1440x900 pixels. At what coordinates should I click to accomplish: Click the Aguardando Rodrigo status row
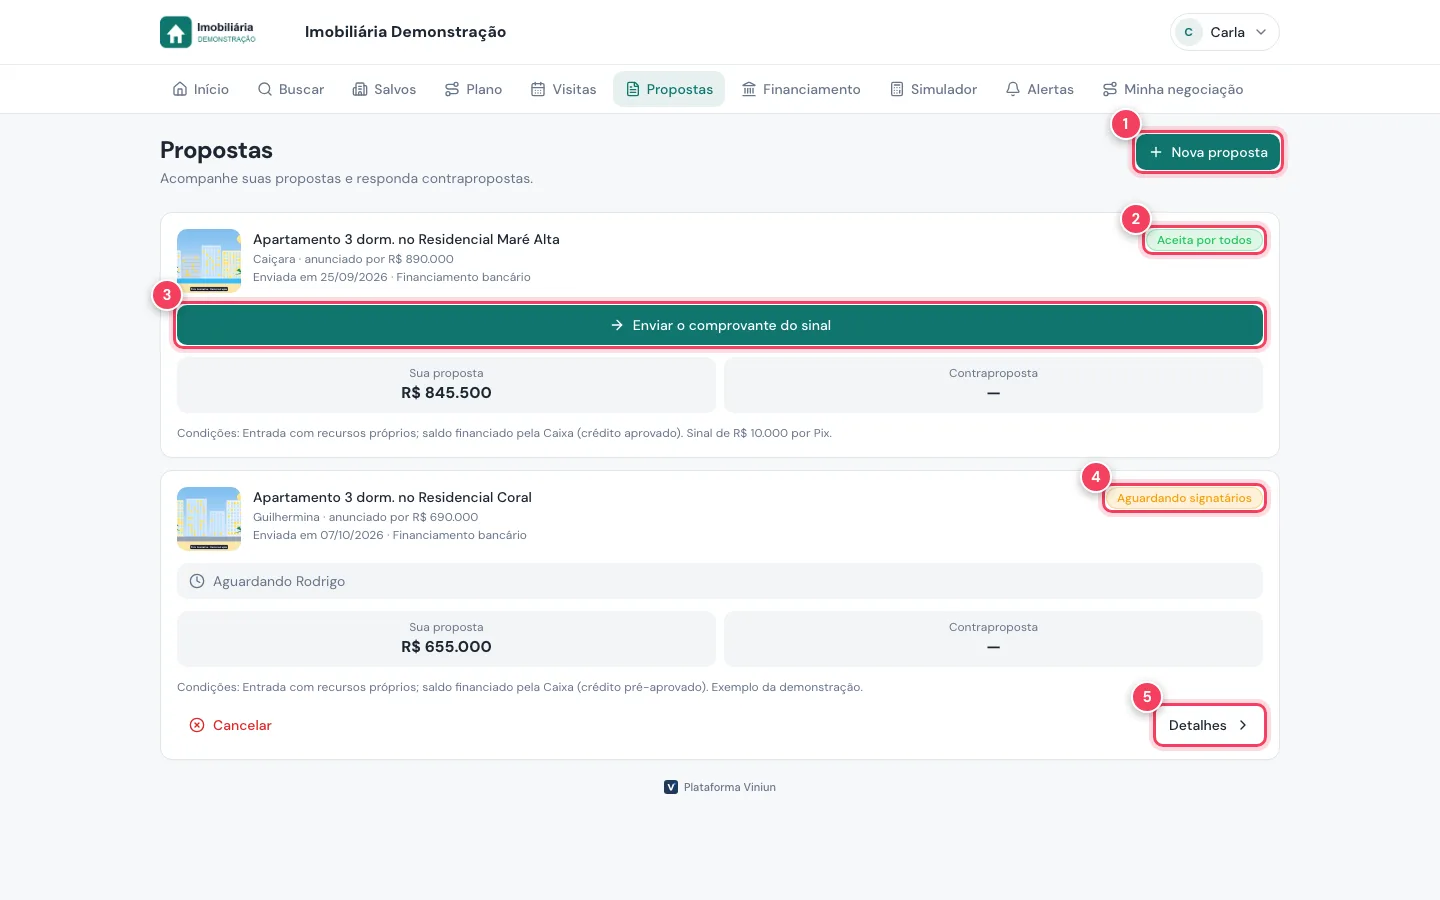tap(720, 581)
